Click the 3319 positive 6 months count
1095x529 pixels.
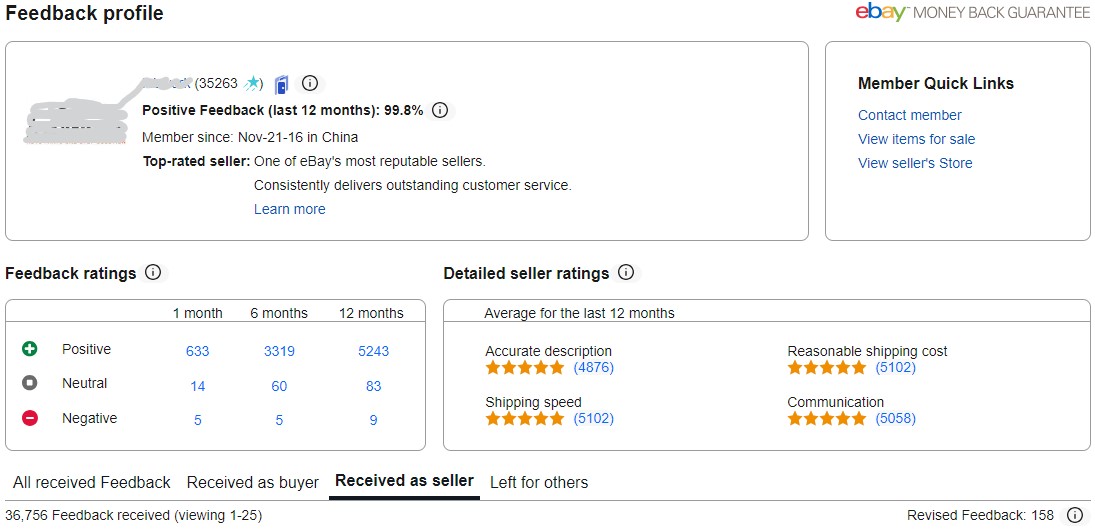[279, 351]
